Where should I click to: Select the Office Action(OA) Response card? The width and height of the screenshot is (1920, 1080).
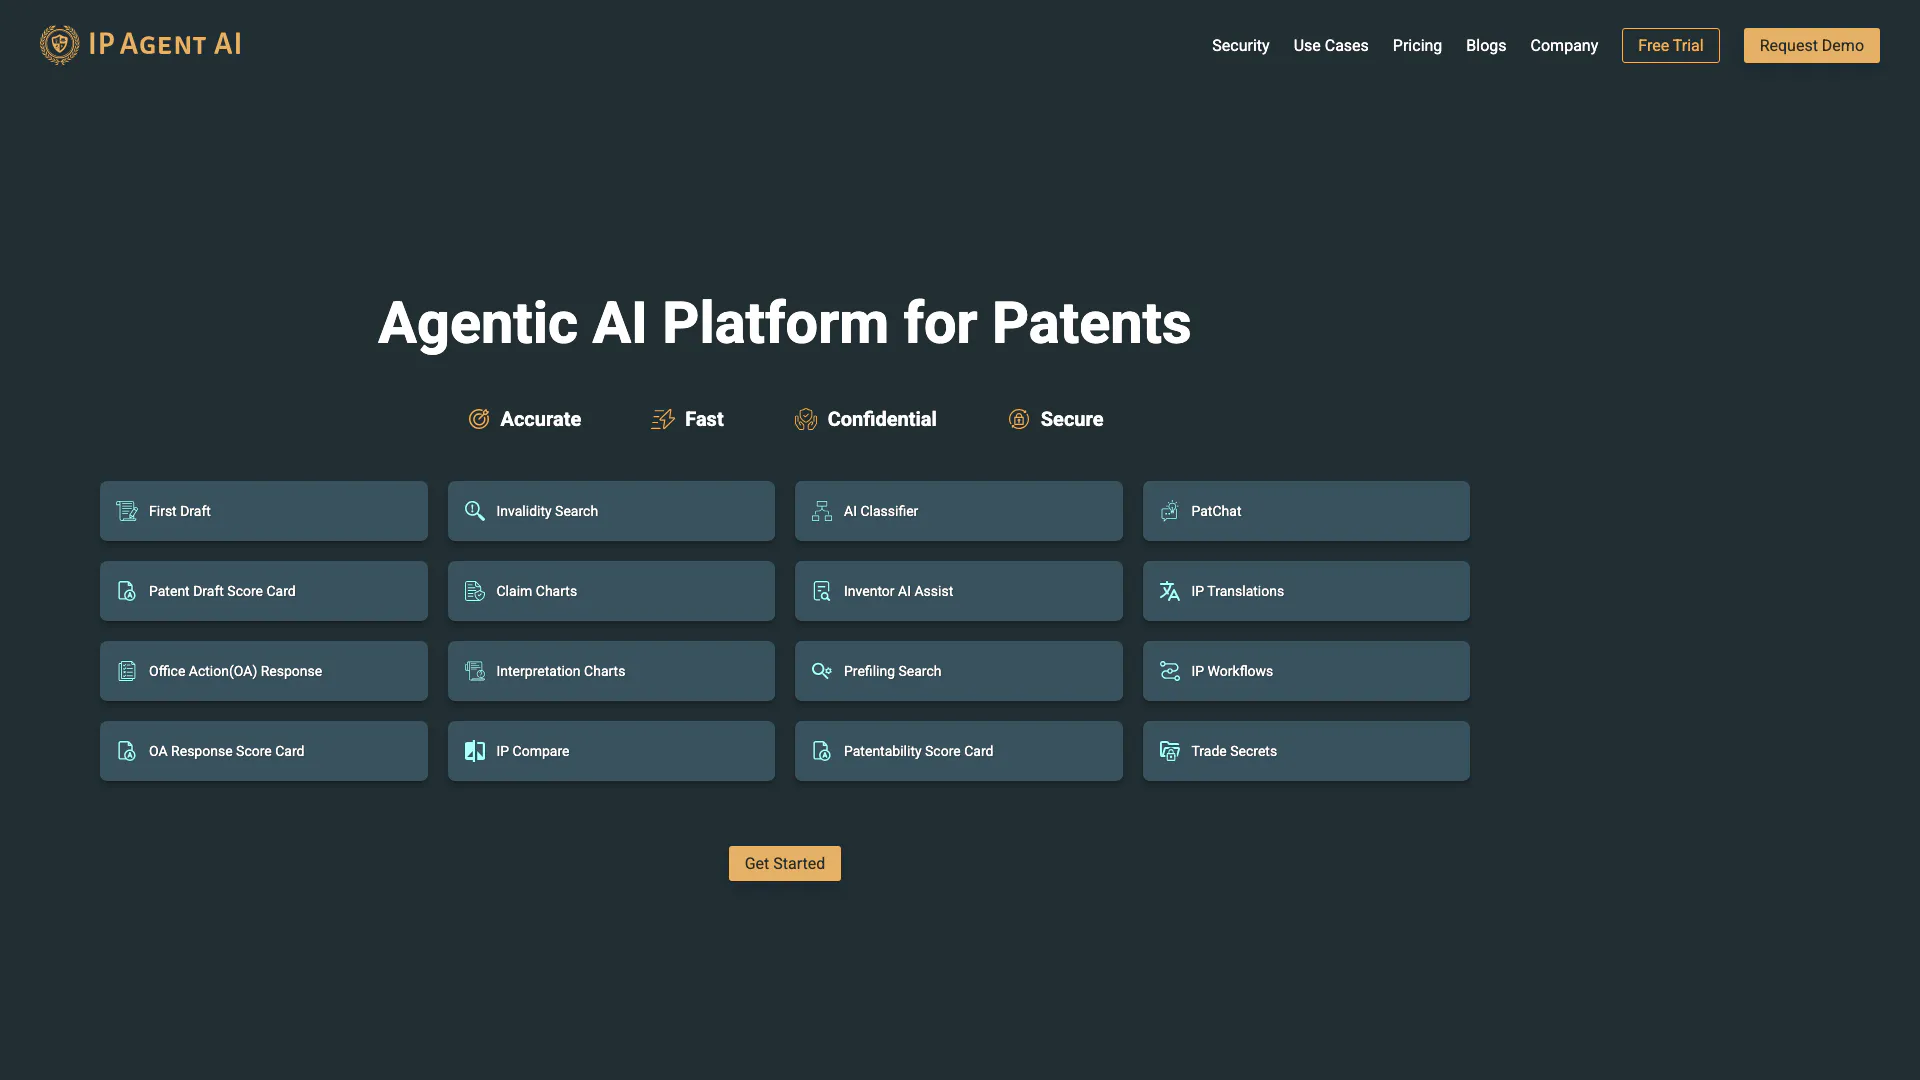pos(263,671)
